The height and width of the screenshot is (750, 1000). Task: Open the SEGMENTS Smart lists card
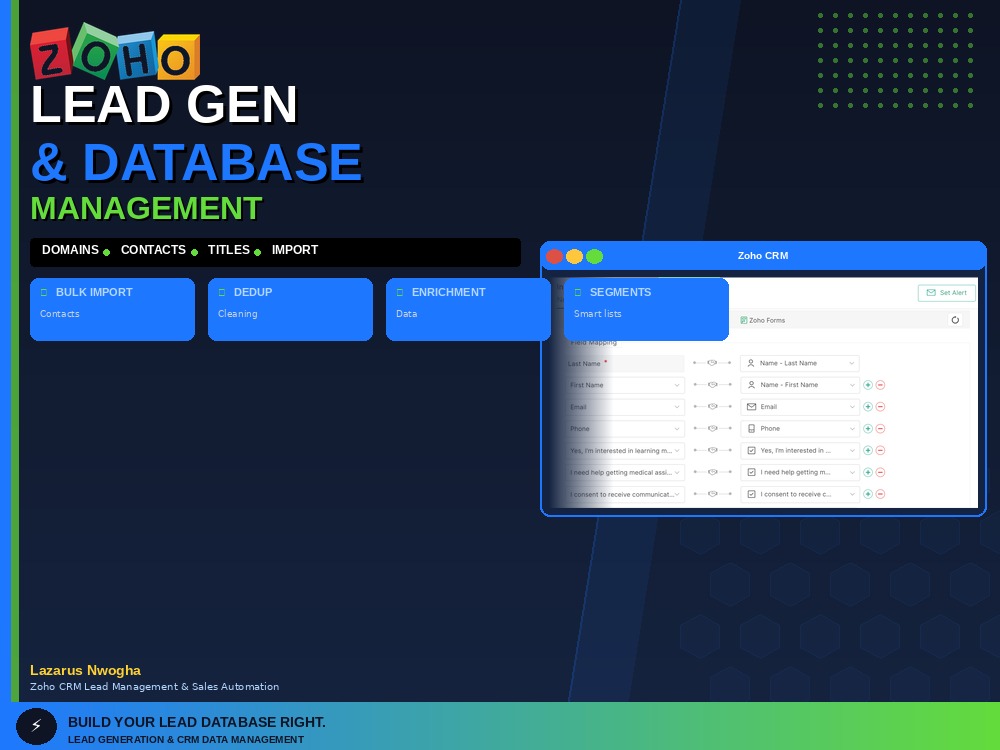pyautogui.click(x=646, y=309)
